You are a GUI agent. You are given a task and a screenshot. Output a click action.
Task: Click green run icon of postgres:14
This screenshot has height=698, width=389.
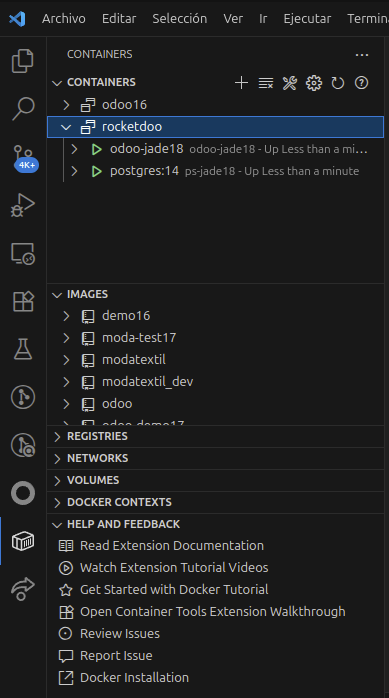click(97, 171)
